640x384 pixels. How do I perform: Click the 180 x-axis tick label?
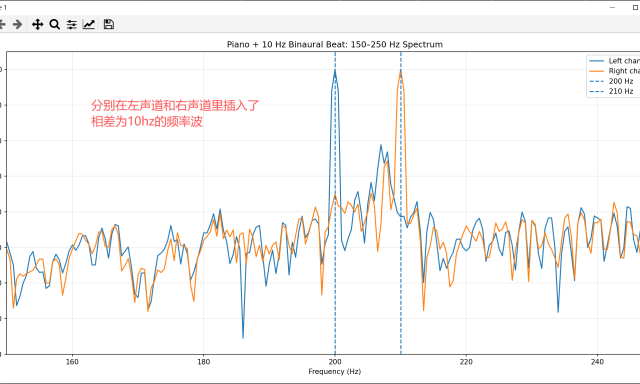click(203, 362)
